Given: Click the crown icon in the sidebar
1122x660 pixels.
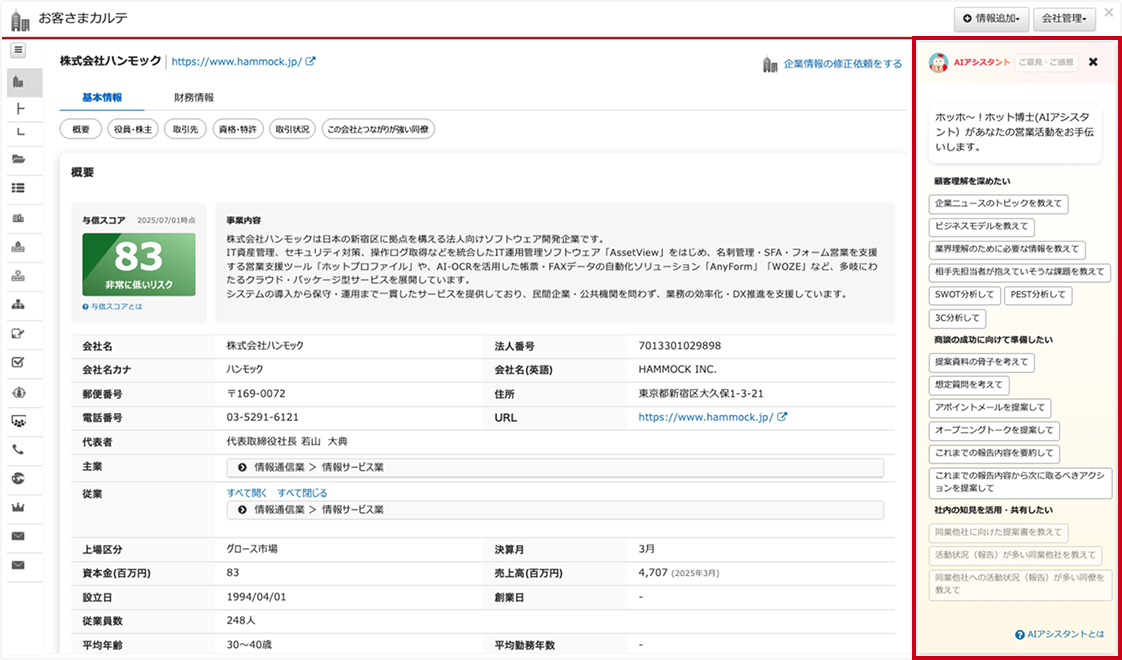Looking at the screenshot, I should pyautogui.click(x=19, y=507).
